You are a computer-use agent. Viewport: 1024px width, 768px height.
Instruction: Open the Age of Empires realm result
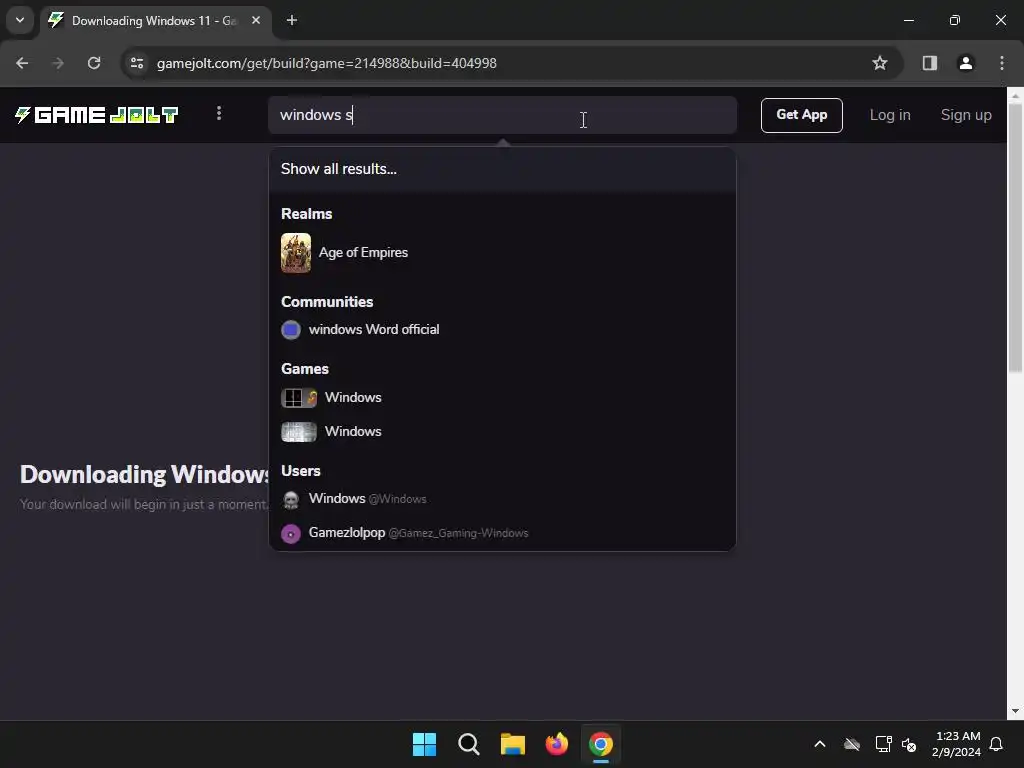502,253
